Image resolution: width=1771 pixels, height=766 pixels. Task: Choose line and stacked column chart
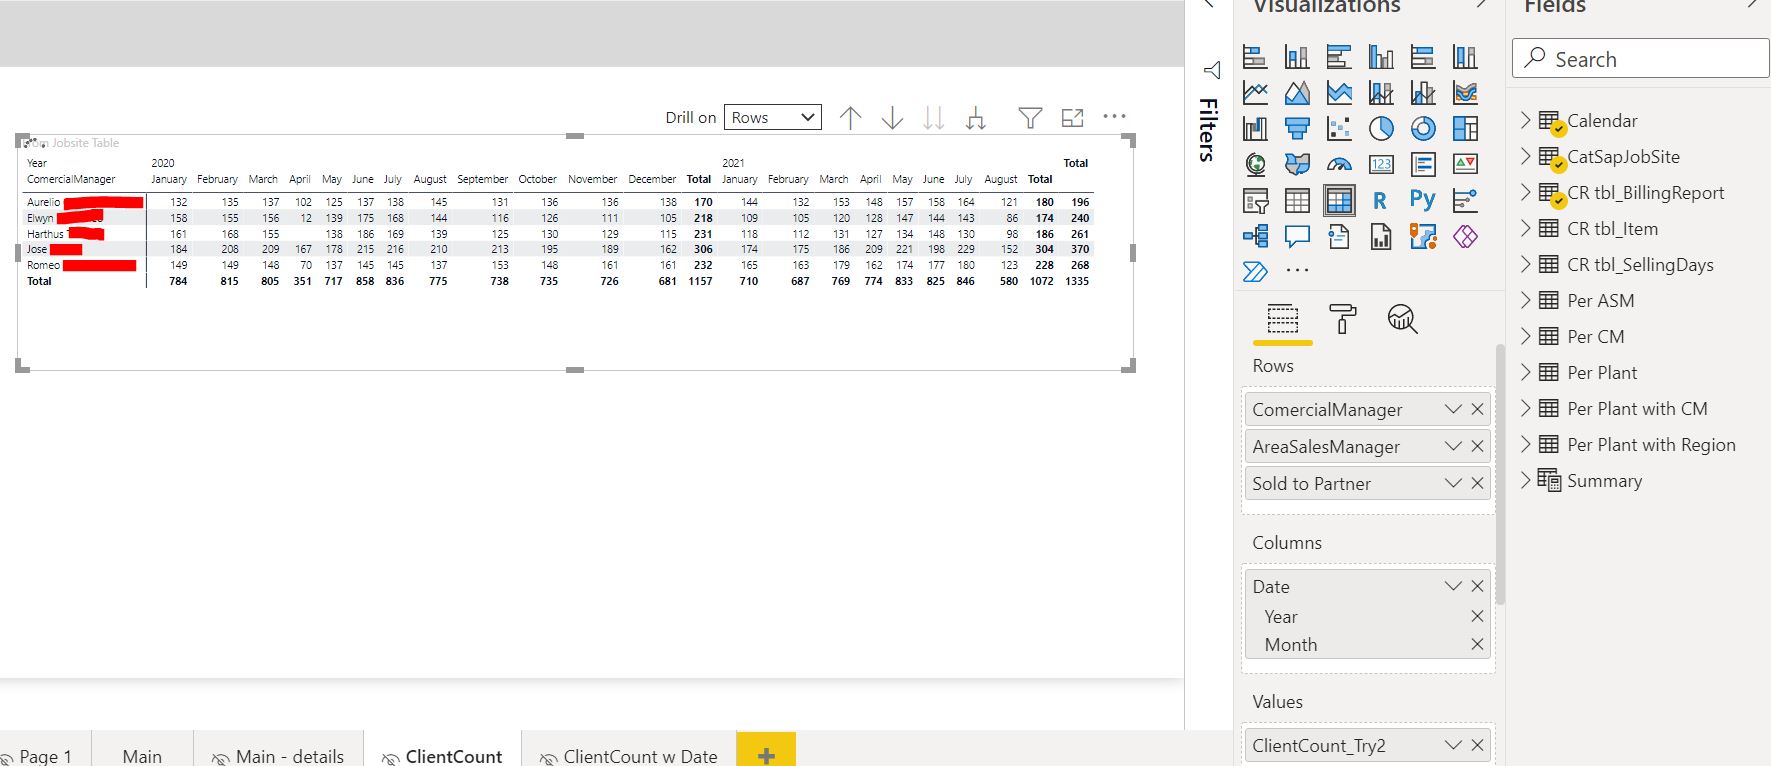coord(1381,93)
